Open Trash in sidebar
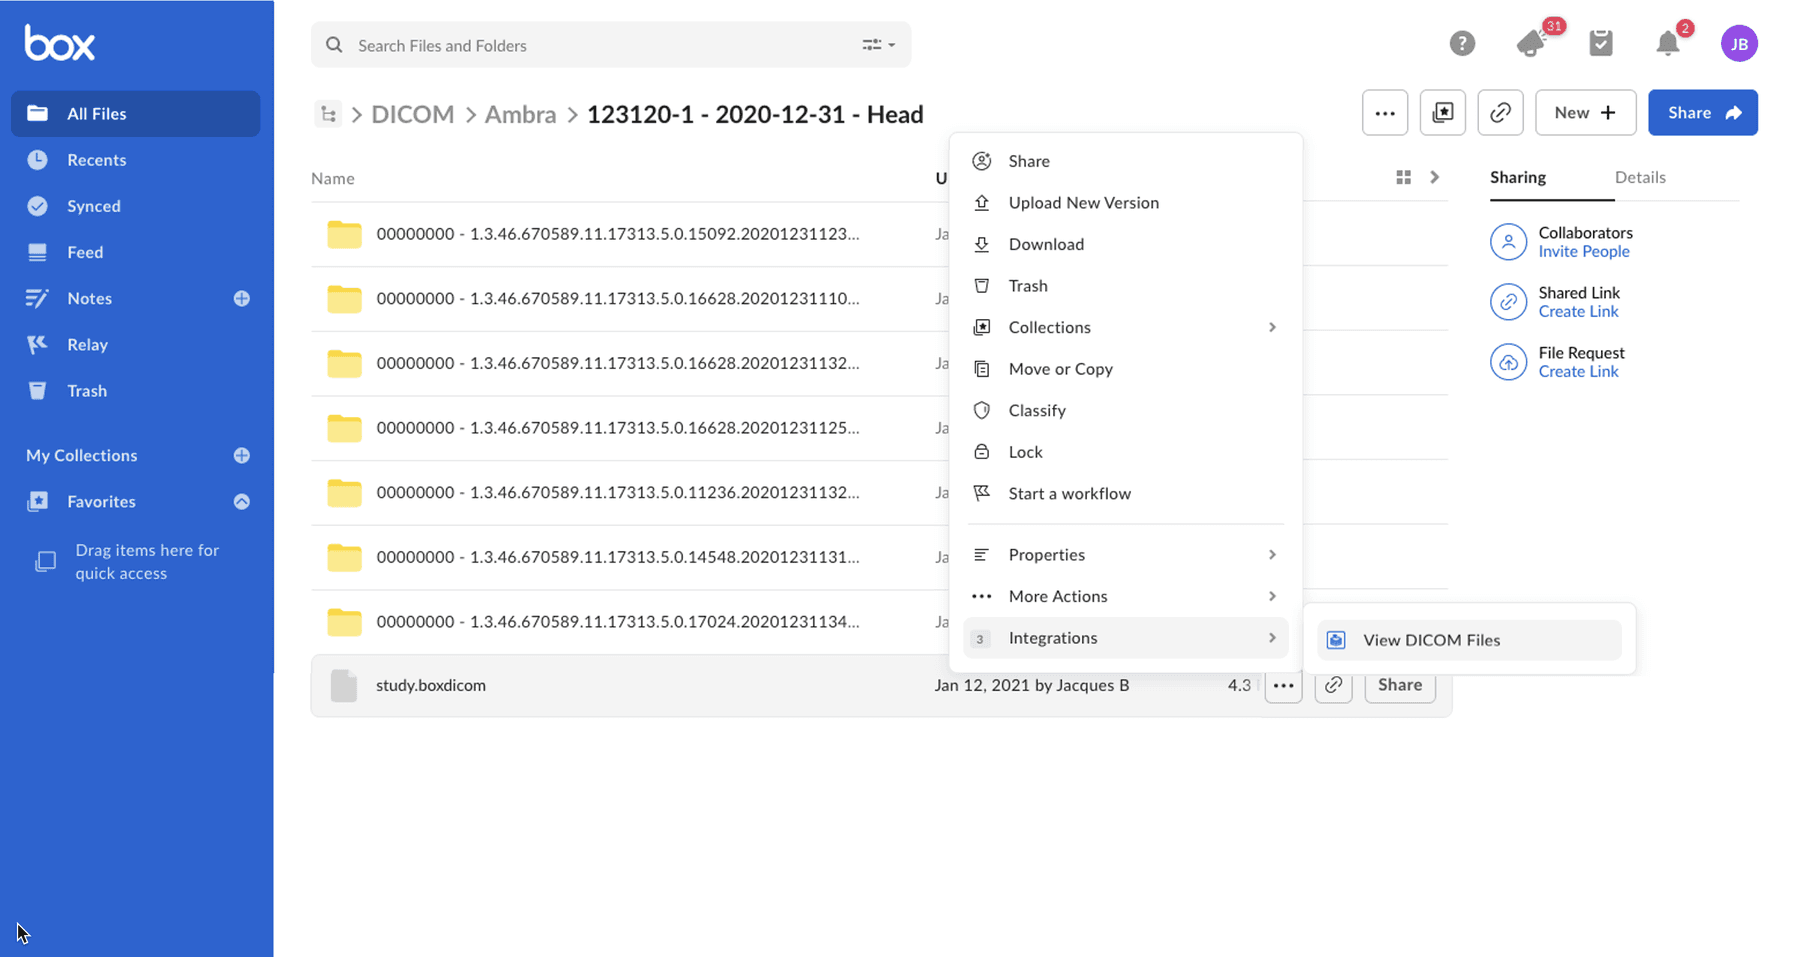 point(136,391)
